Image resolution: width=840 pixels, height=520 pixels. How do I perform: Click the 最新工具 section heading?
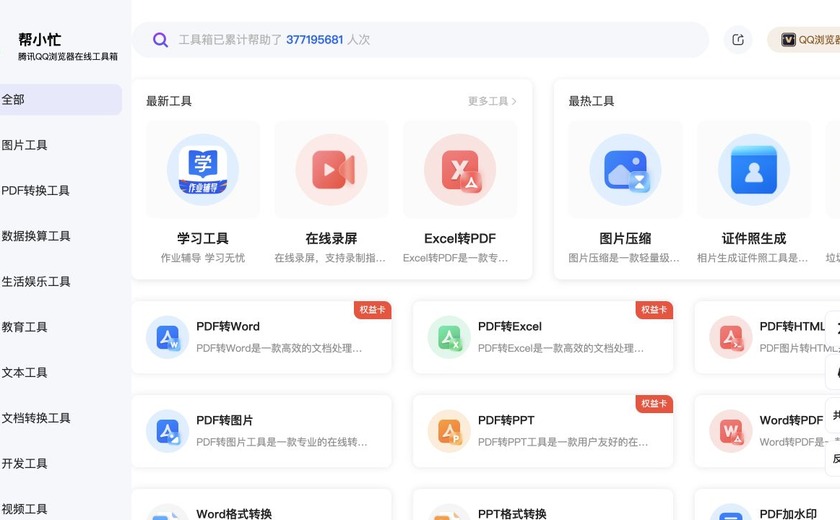tap(169, 101)
